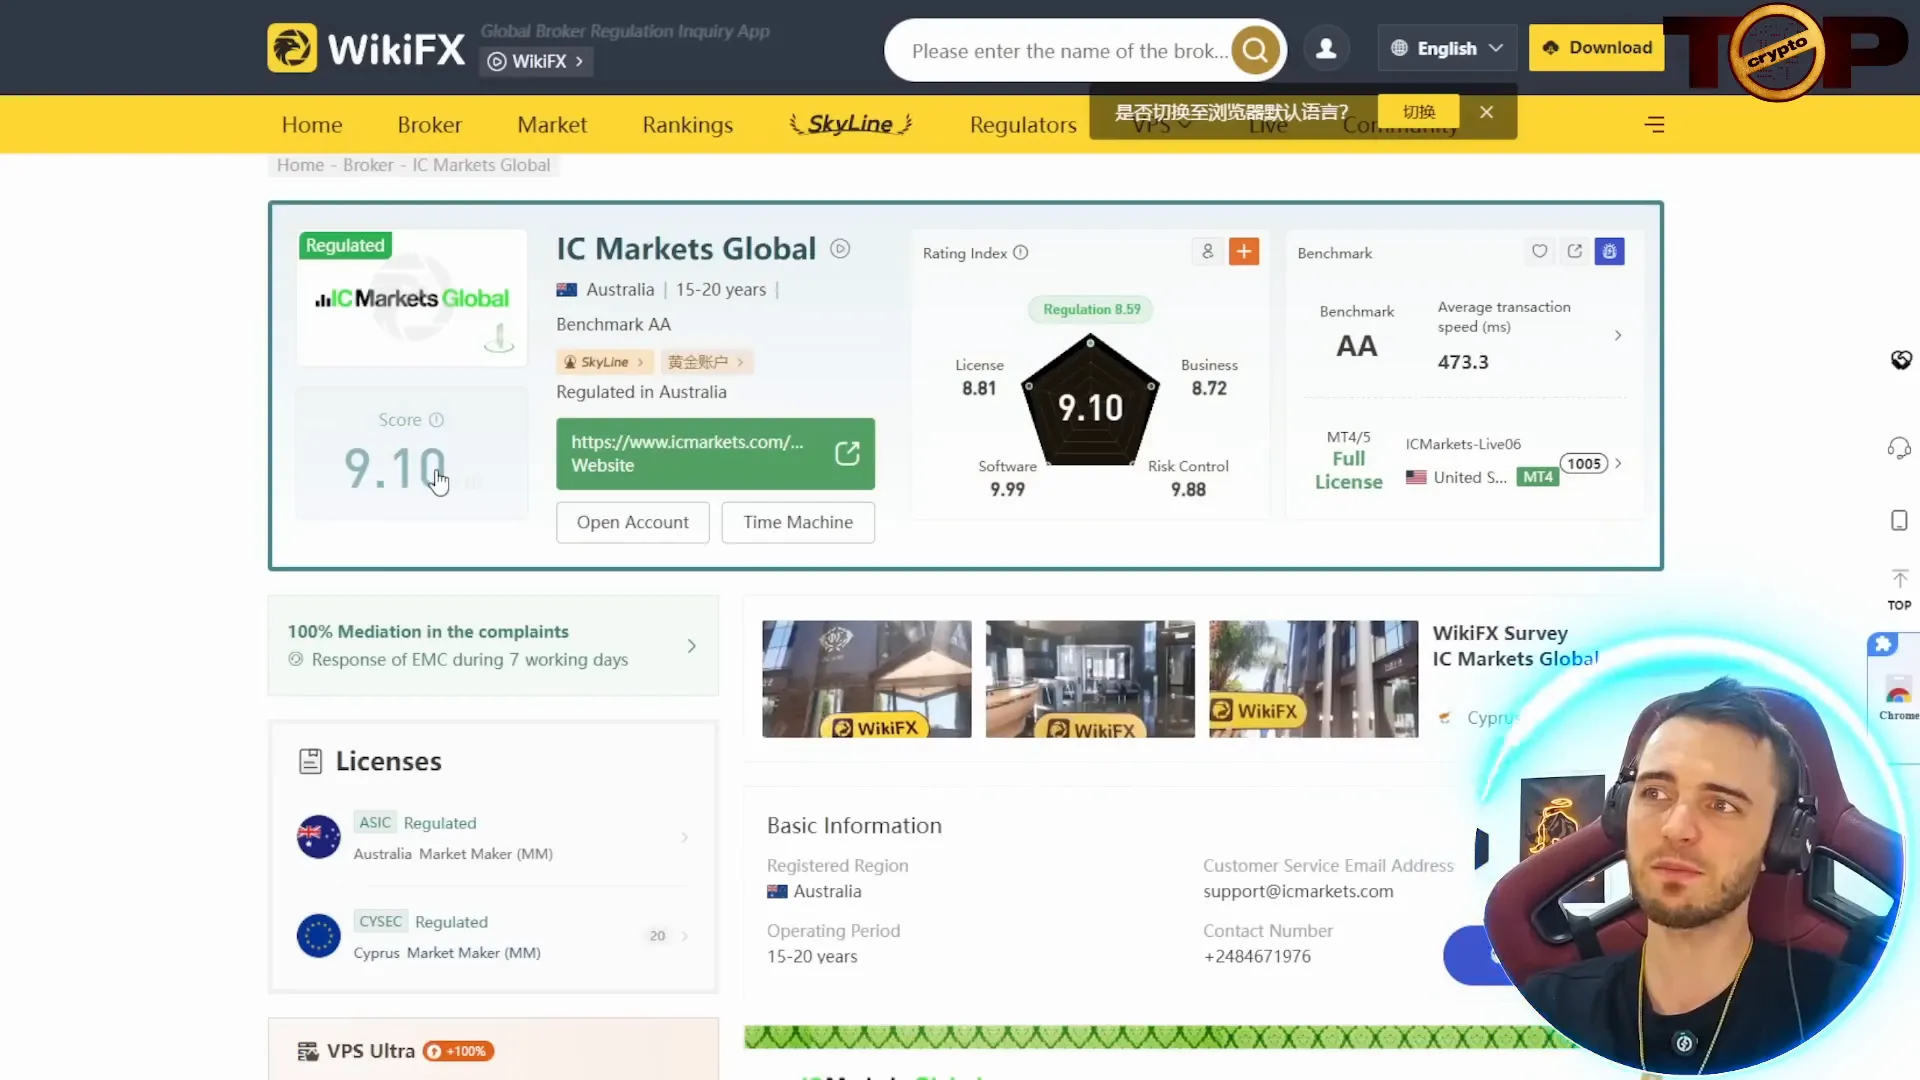Image resolution: width=1920 pixels, height=1080 pixels.
Task: Click the Open Account button
Action: pyautogui.click(x=633, y=522)
